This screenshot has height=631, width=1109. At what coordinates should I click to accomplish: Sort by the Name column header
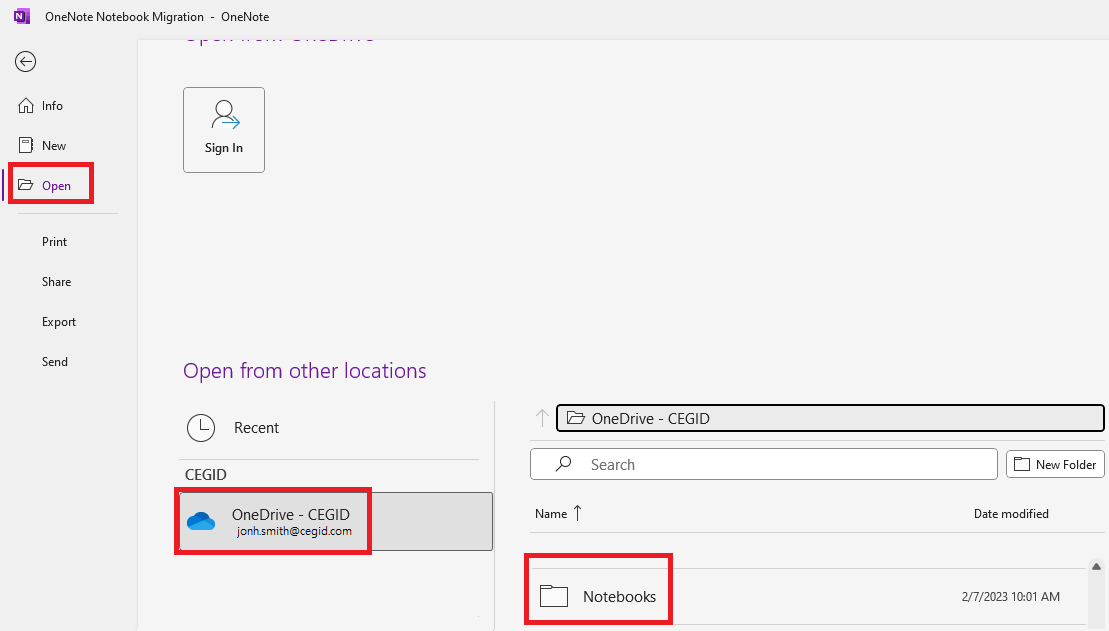558,514
